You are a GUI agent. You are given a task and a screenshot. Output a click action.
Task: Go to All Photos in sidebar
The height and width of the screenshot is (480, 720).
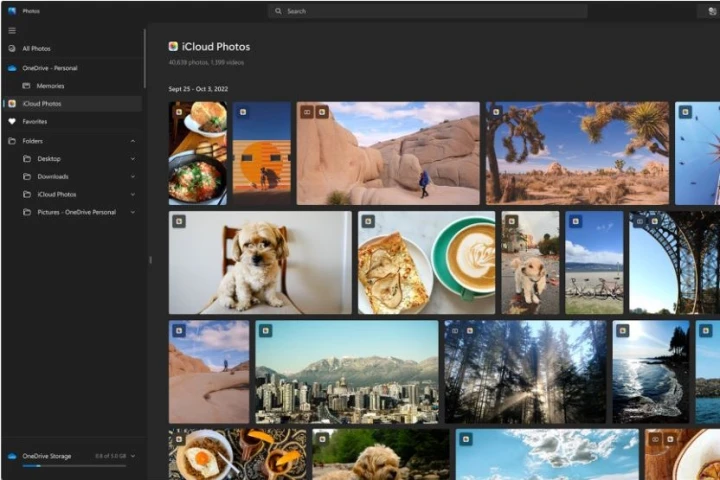36,48
